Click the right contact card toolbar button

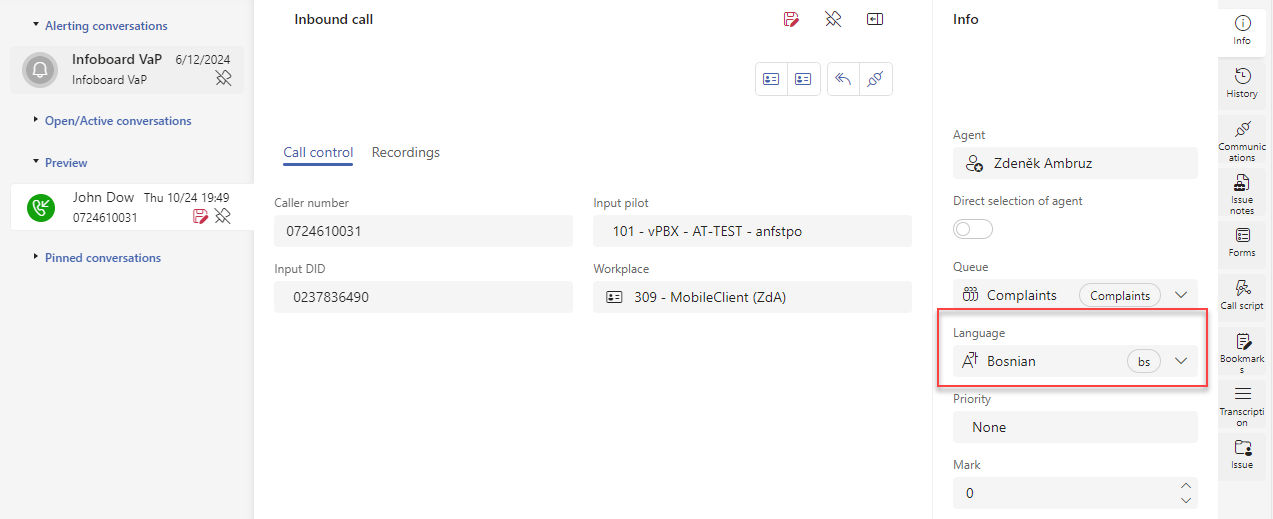pyautogui.click(x=803, y=79)
